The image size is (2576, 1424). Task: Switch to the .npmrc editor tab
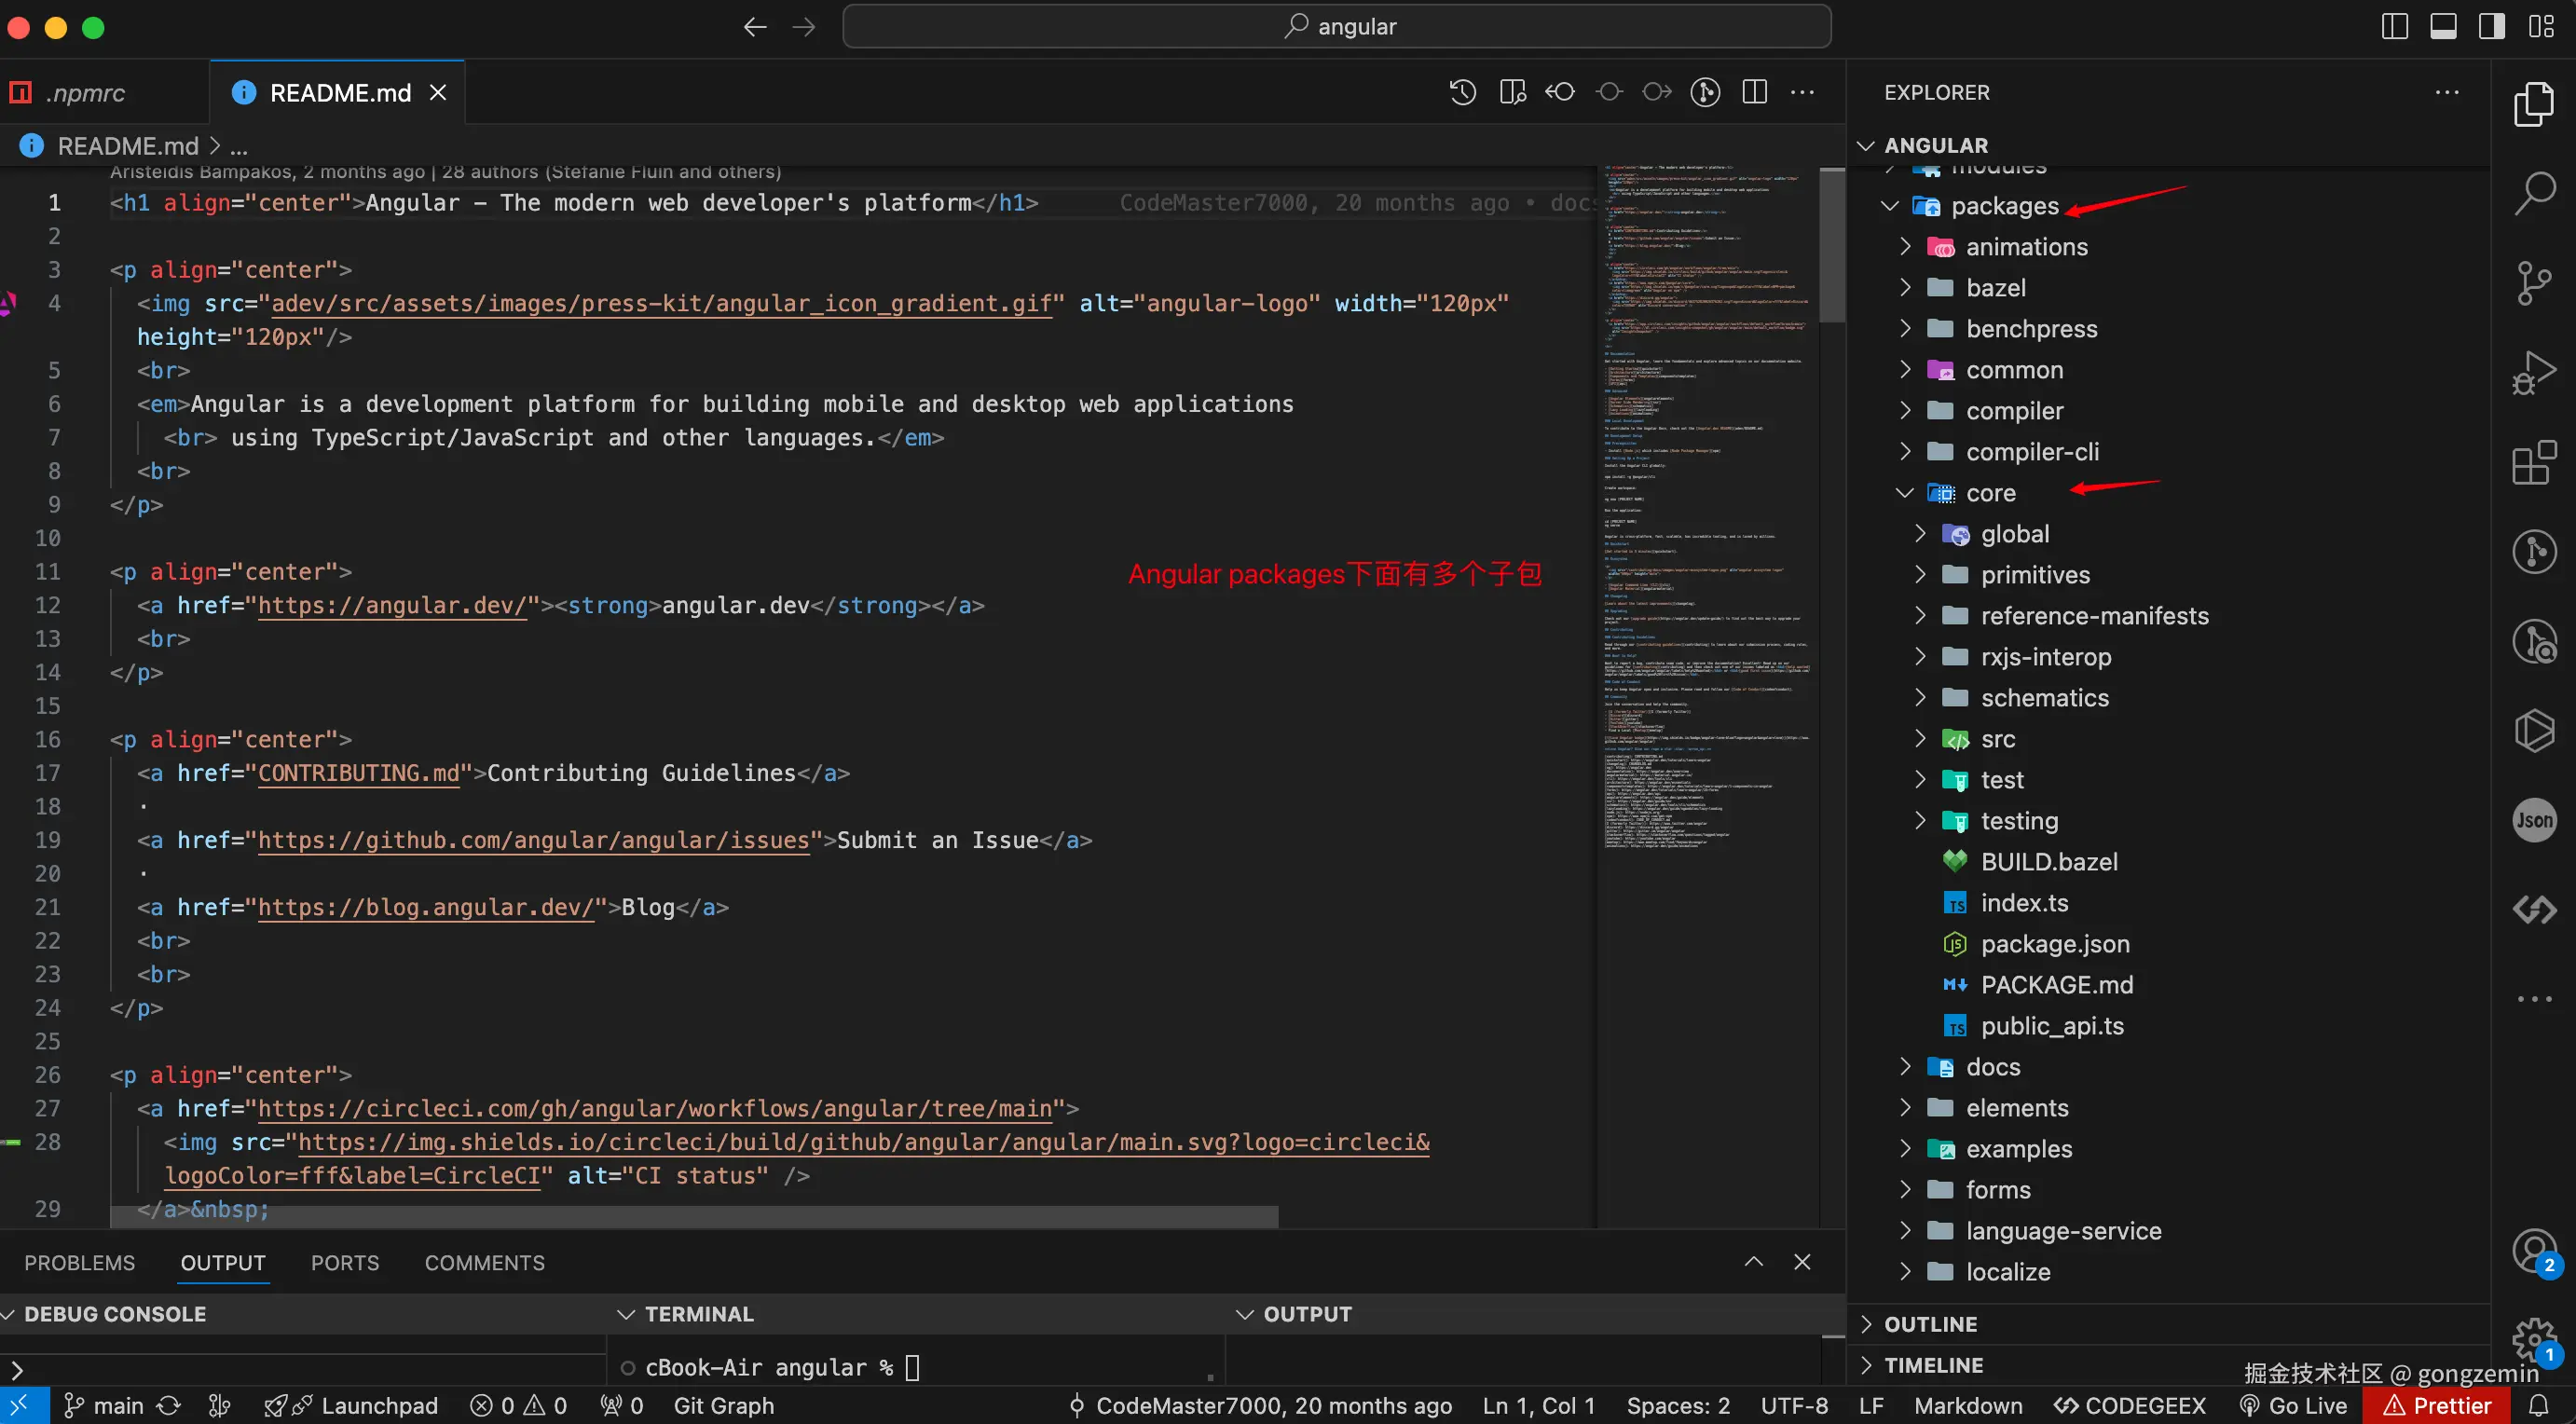[85, 93]
